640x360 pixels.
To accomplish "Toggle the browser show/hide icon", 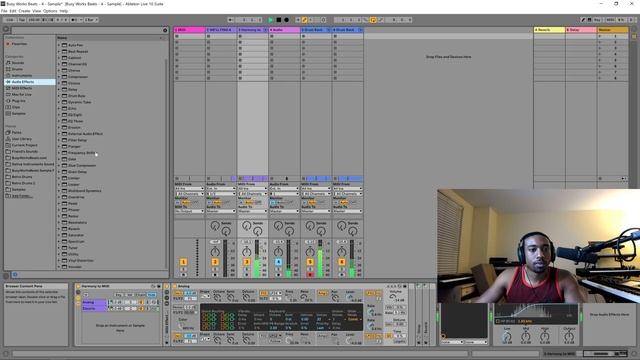I will tap(6, 29).
